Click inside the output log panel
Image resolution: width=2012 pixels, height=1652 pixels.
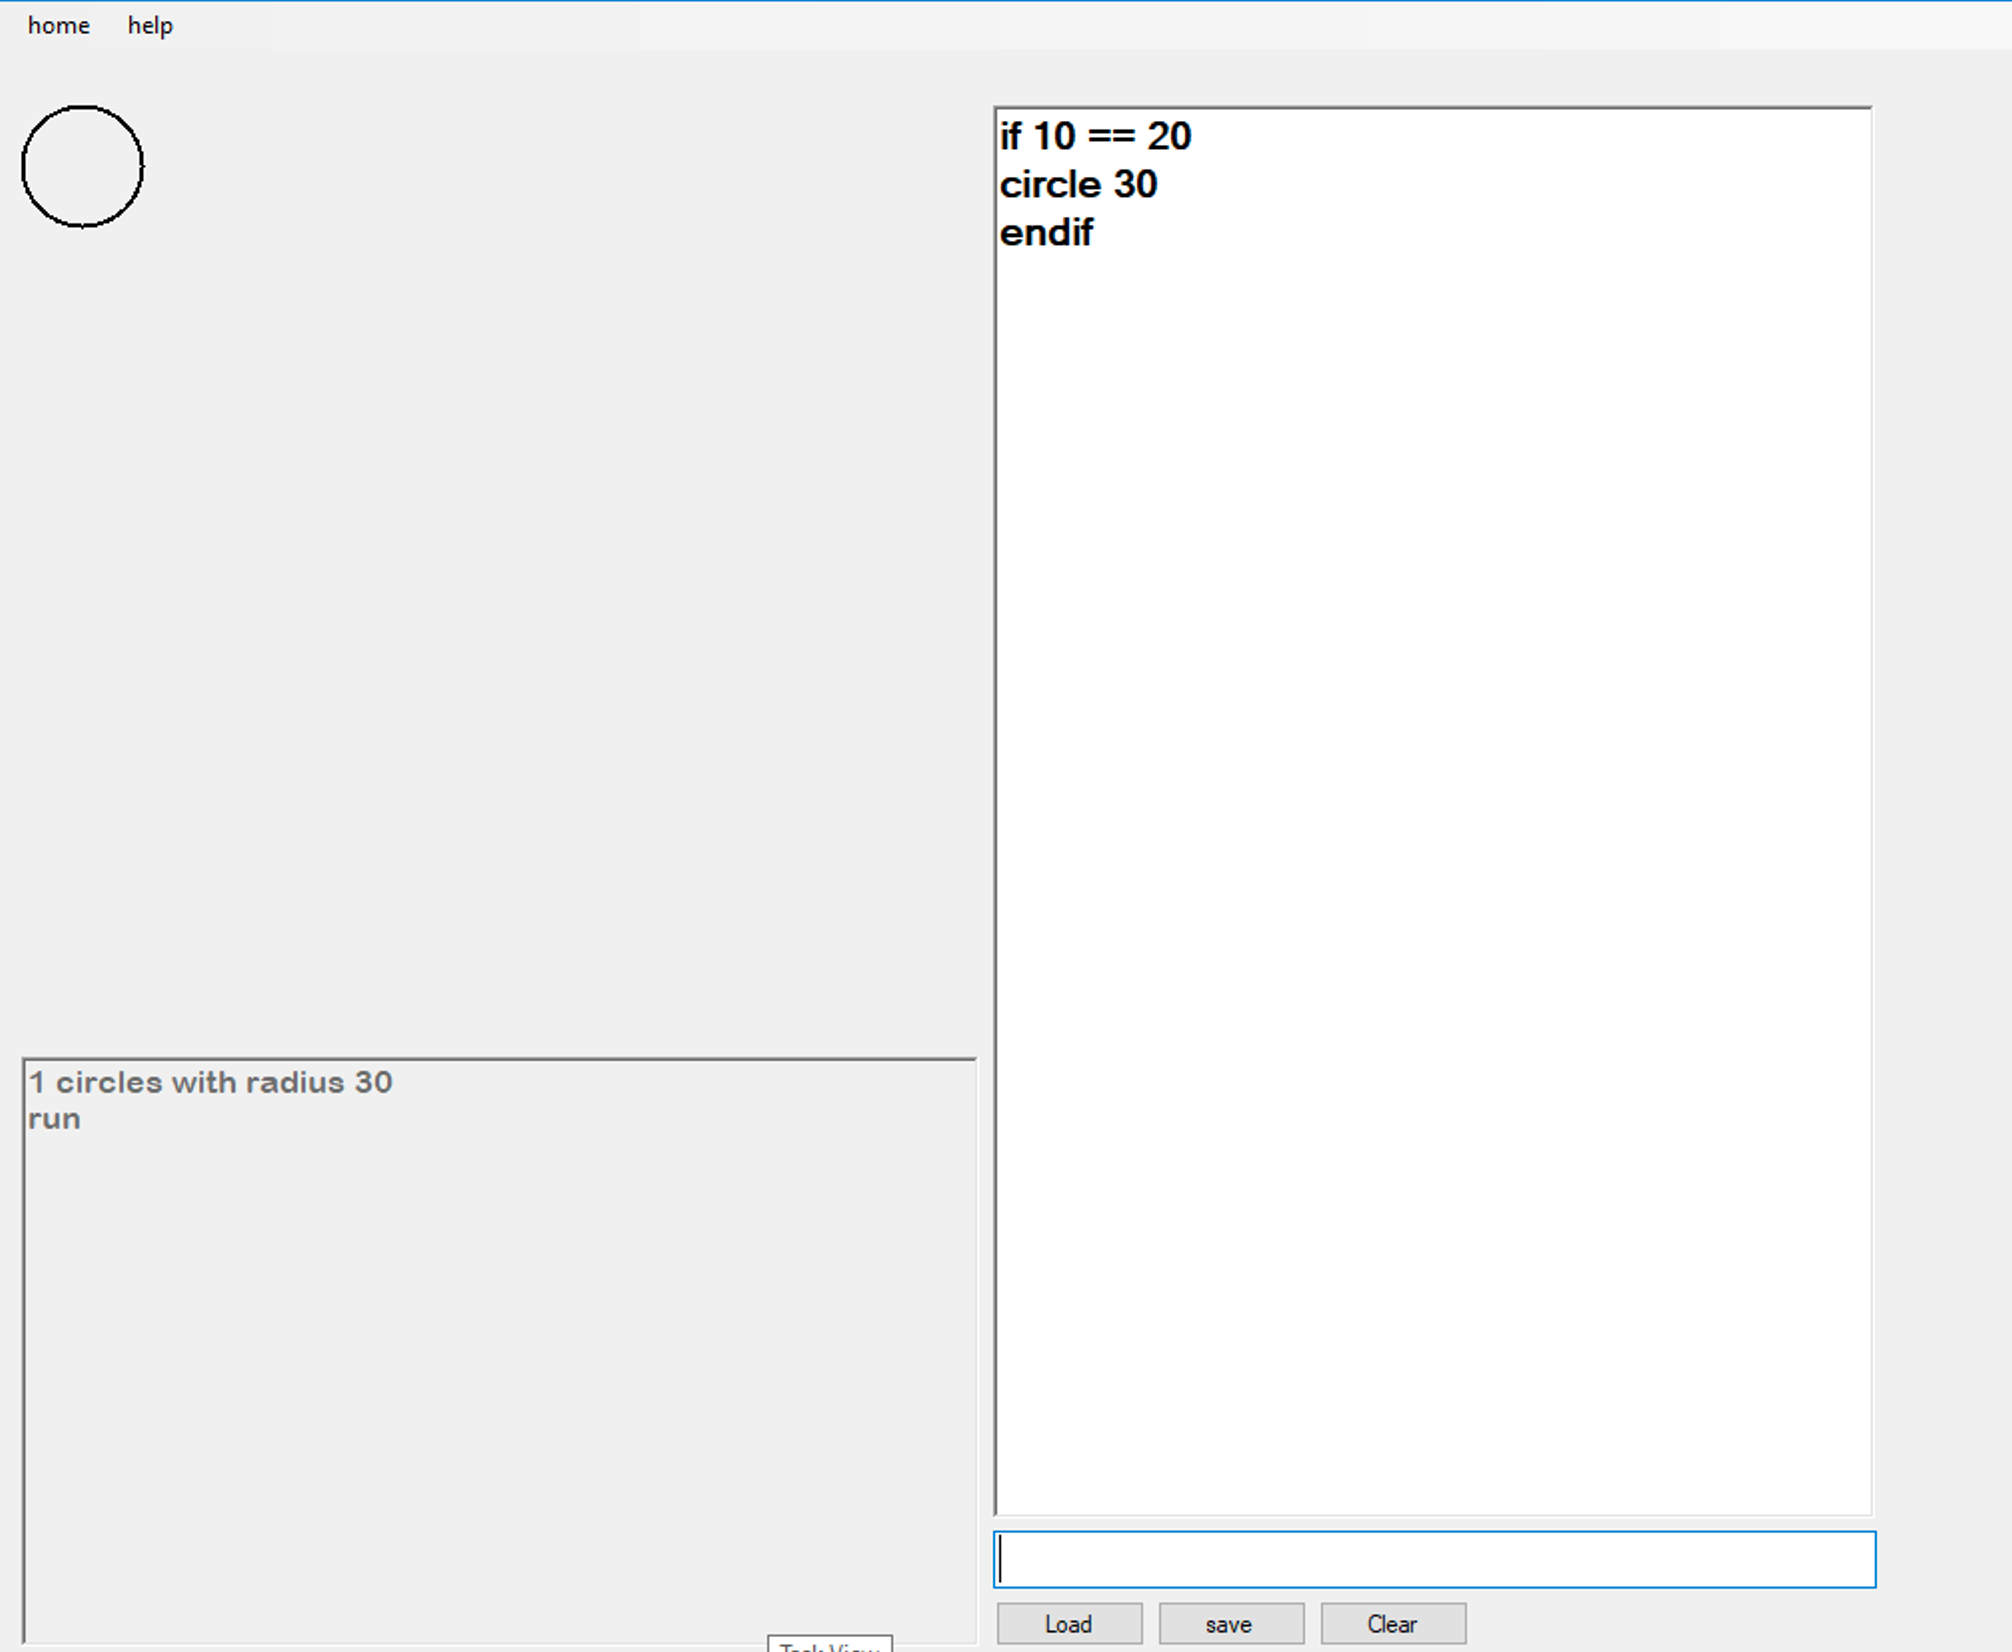pyautogui.click(x=490, y=1350)
